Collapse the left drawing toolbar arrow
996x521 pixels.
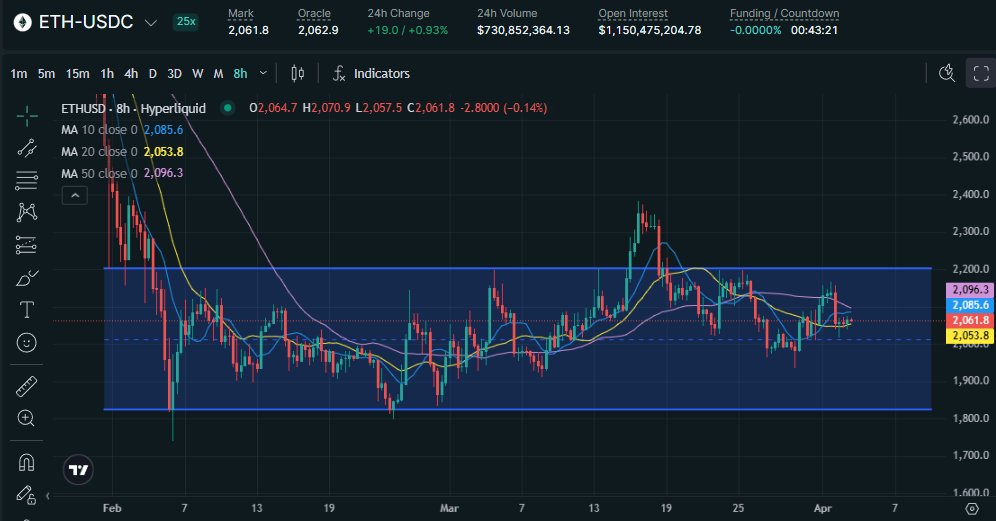[48, 496]
